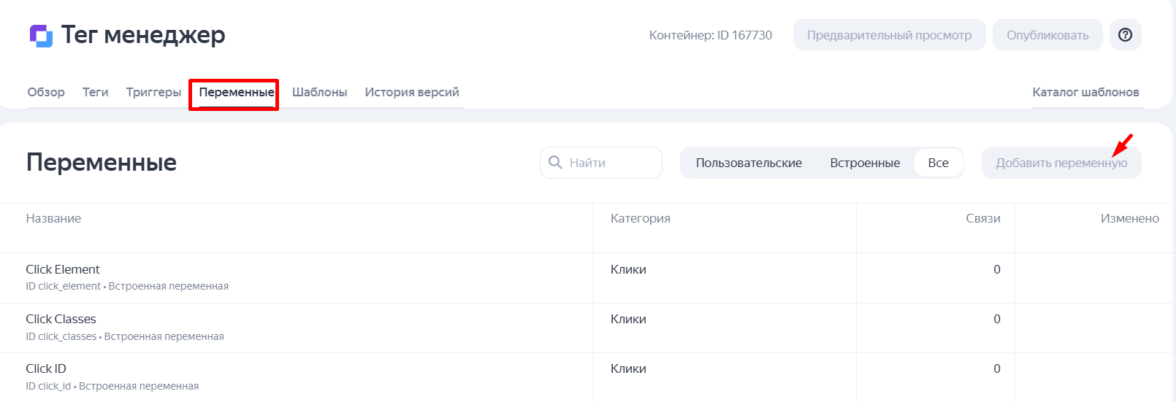Open the Шаблоны tab
The width and height of the screenshot is (1176, 402).
(x=319, y=92)
